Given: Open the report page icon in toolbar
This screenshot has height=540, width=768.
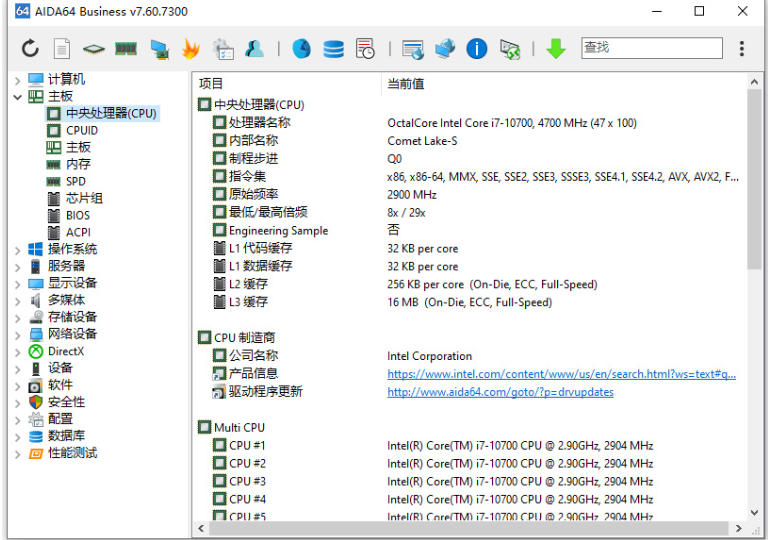Looking at the screenshot, I should 62,48.
